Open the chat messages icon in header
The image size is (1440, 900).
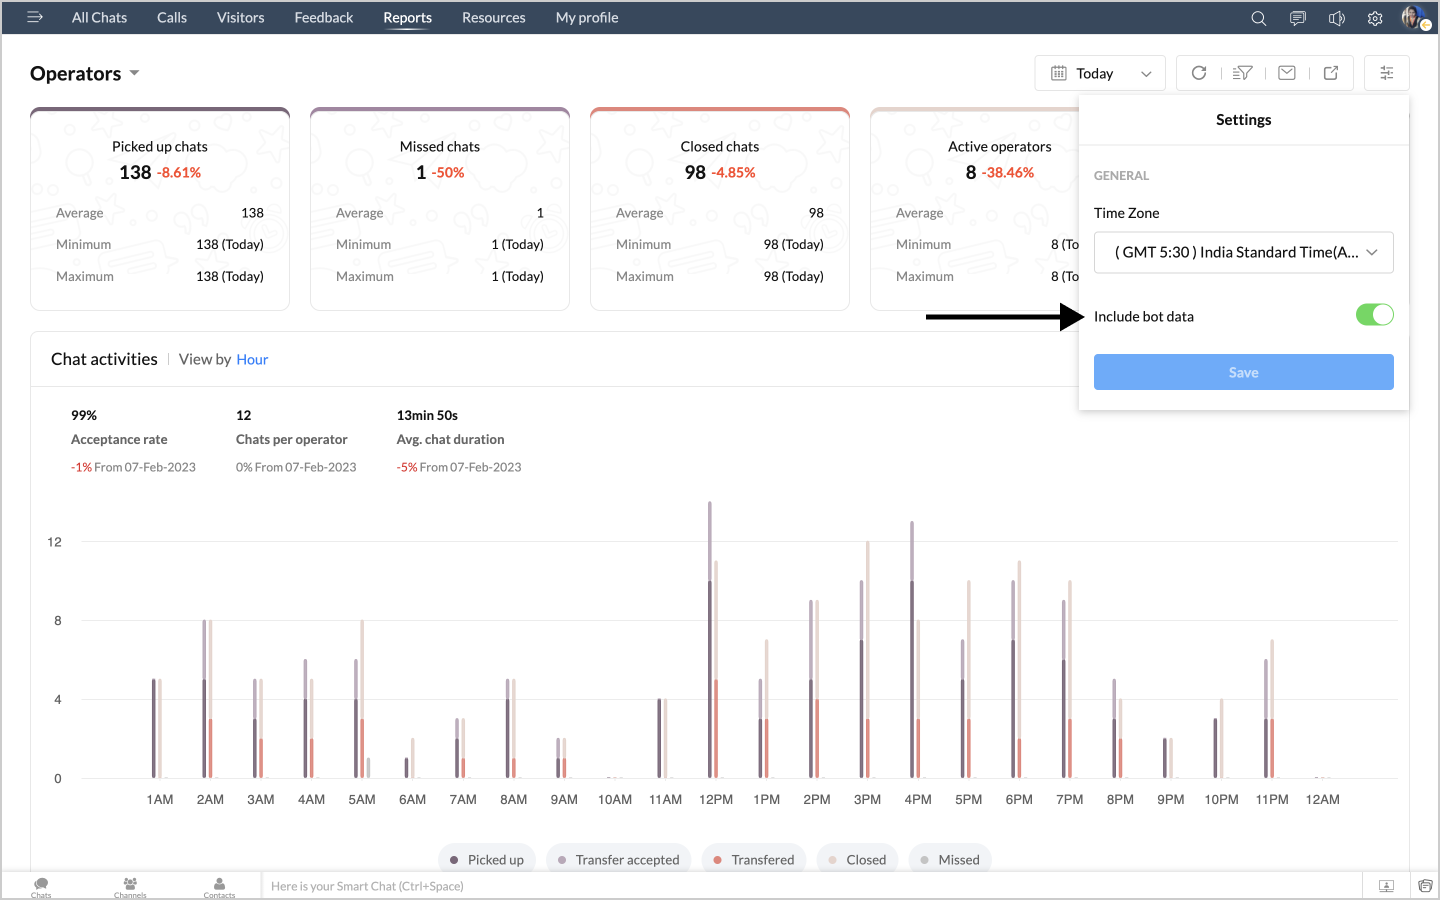pos(1297,18)
